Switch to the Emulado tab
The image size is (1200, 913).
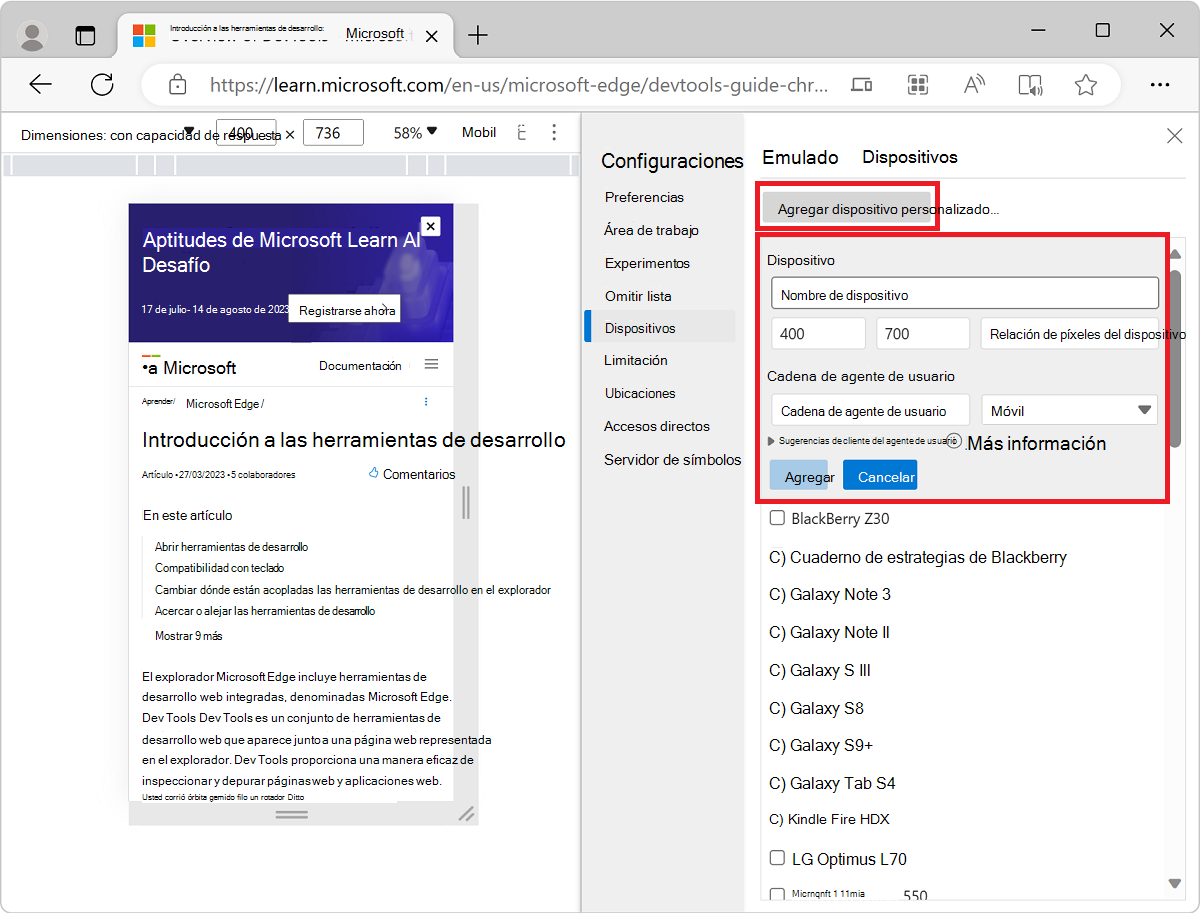coord(800,157)
